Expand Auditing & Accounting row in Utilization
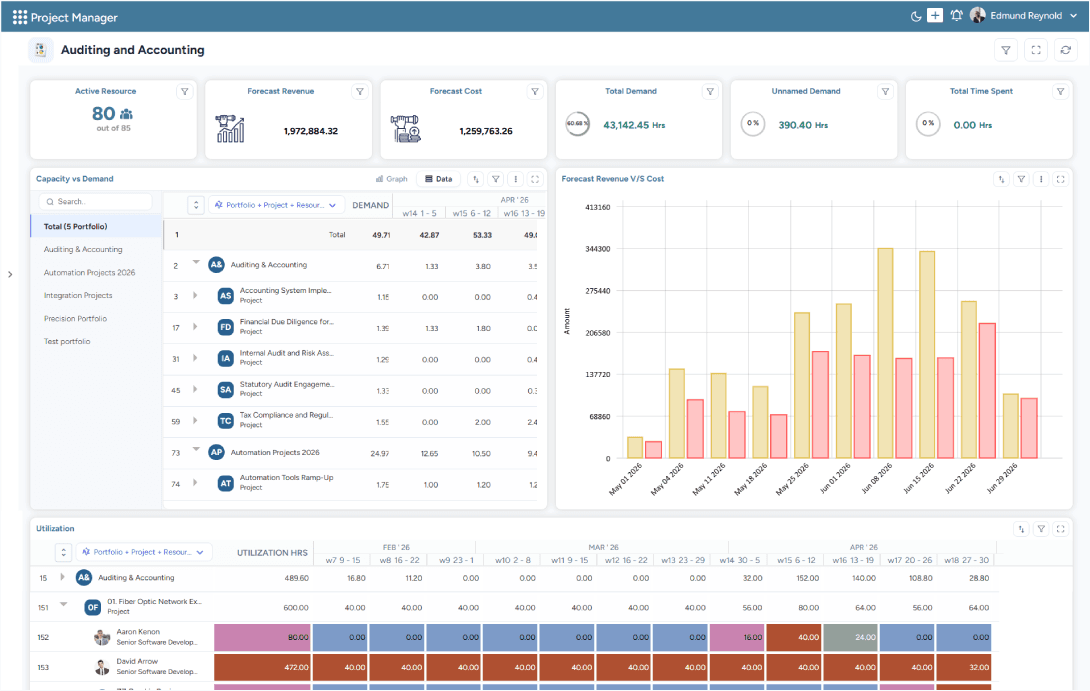Image resolution: width=1090 pixels, height=691 pixels. pos(63,577)
